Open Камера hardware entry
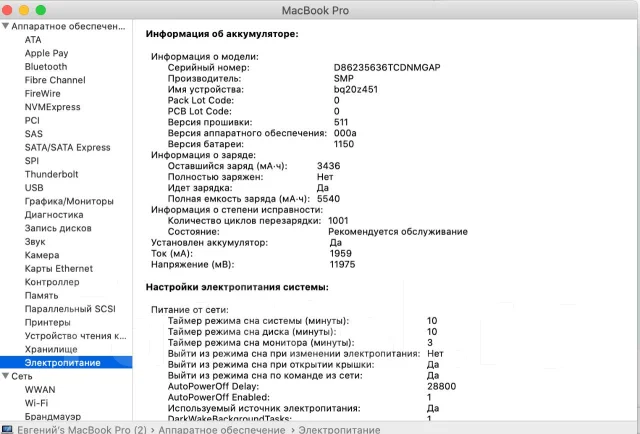The image size is (640, 434). click(x=42, y=255)
